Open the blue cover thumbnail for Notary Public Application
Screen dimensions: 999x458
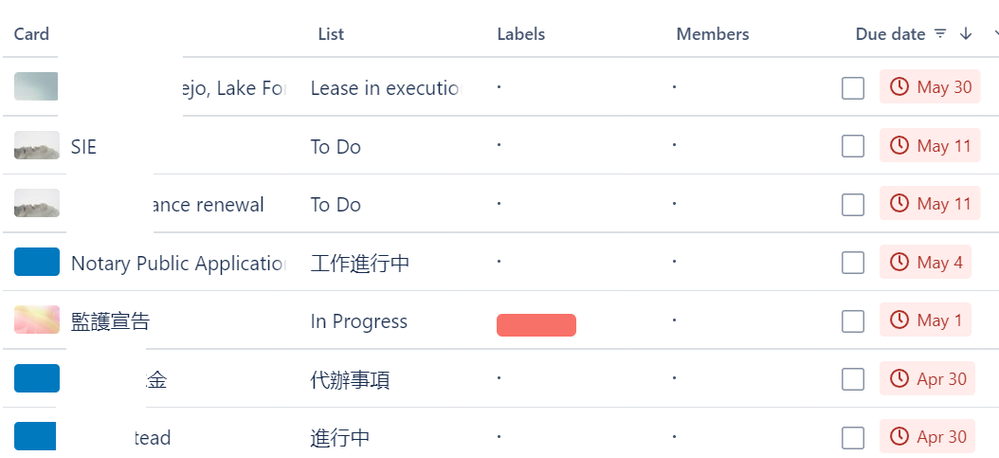point(37,262)
